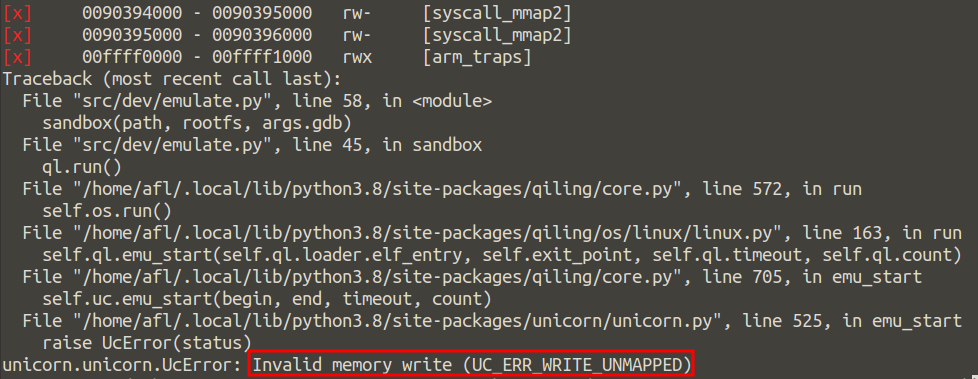Screen dimensions: 978x379
Task: Click the second [syscall_mmap2] label
Action: [497, 36]
